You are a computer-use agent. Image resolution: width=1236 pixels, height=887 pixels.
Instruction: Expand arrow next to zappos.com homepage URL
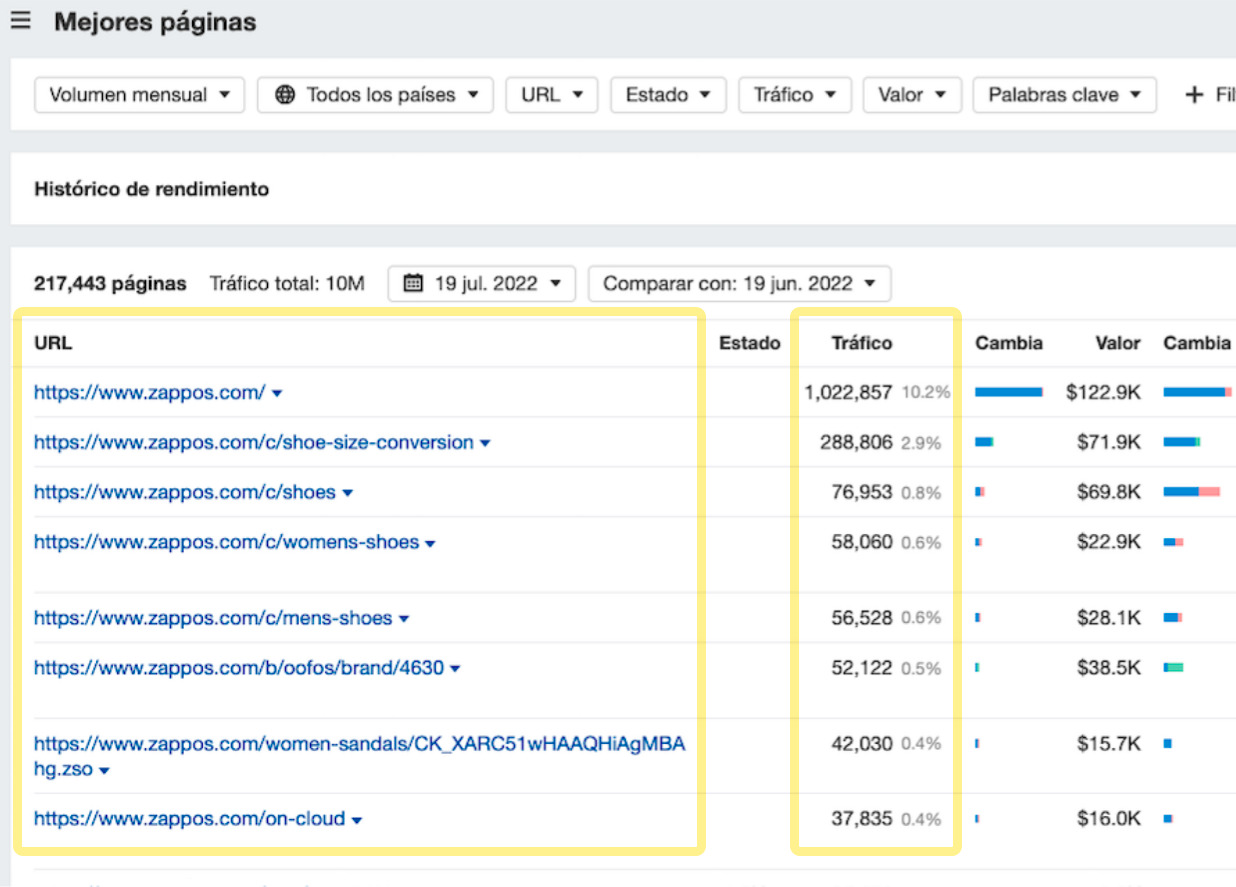coord(277,393)
